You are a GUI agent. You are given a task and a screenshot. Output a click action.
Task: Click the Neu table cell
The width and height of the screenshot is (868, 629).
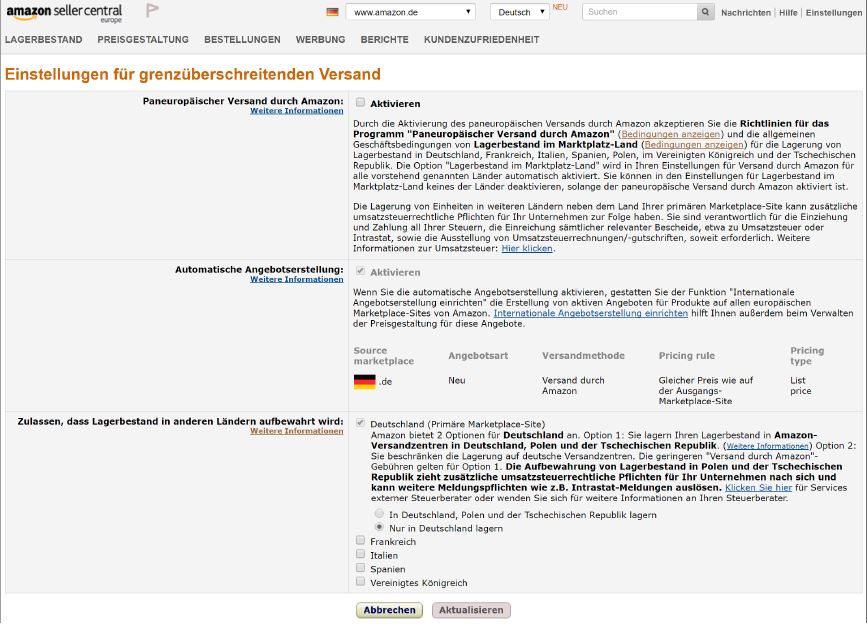pyautogui.click(x=457, y=380)
